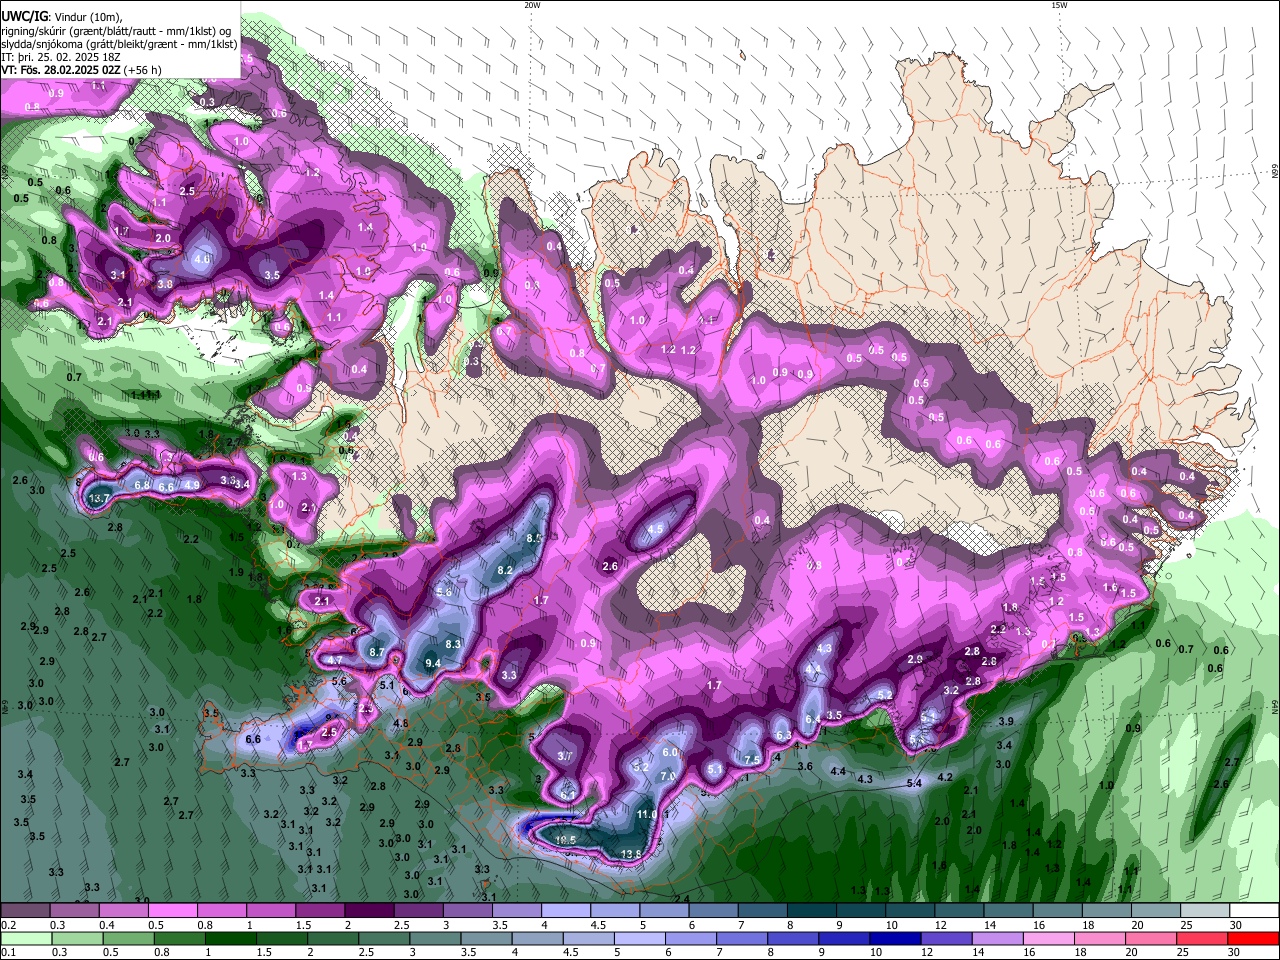Click the '0.1' label in the lower legend row
Screen dimensions: 1280x960
coord(8,953)
